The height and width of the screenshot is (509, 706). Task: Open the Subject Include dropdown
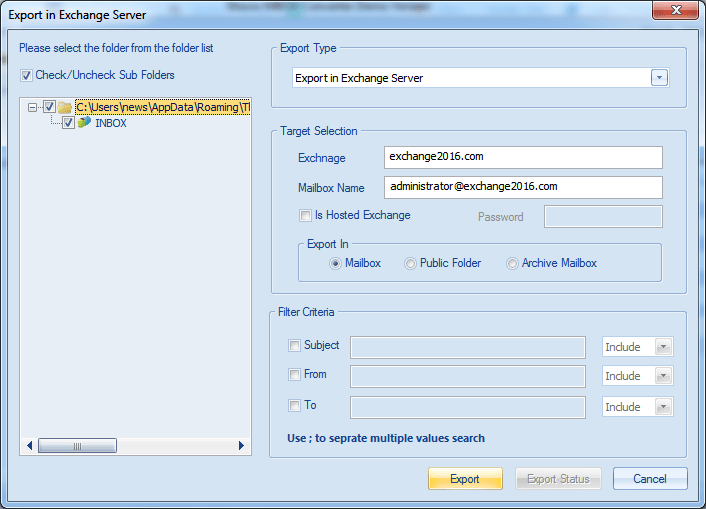point(662,347)
